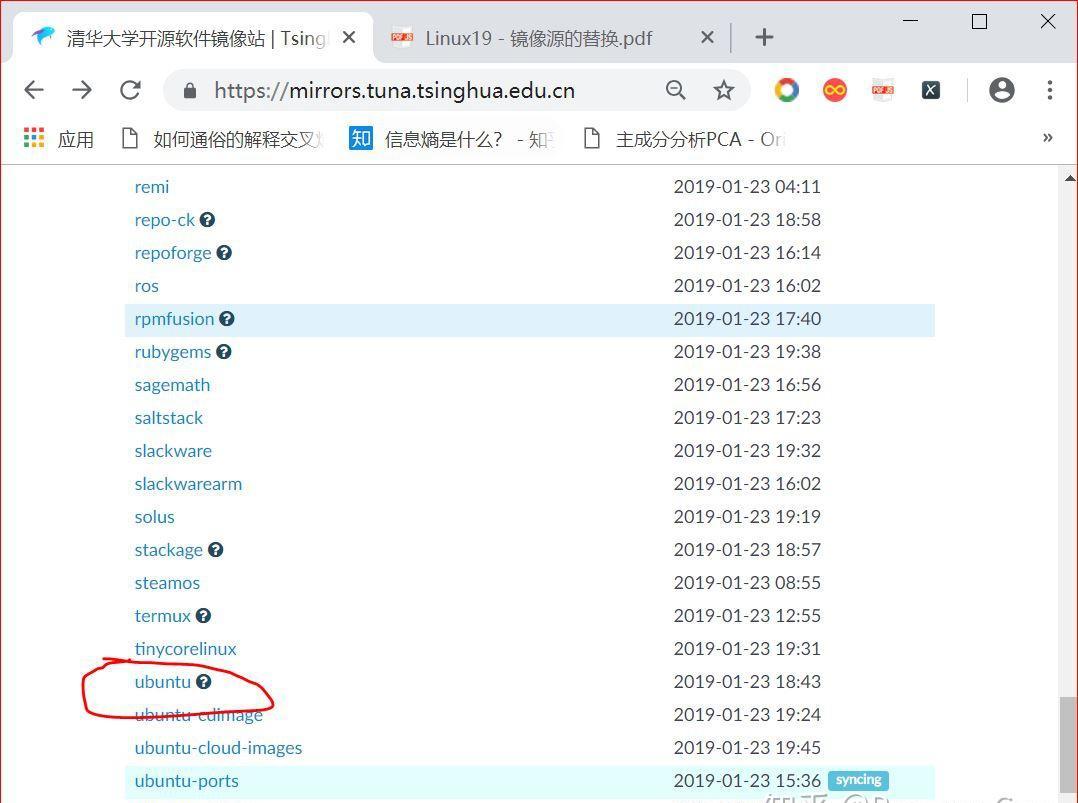
Task: Bookmark this page with the star
Action: click(x=723, y=90)
